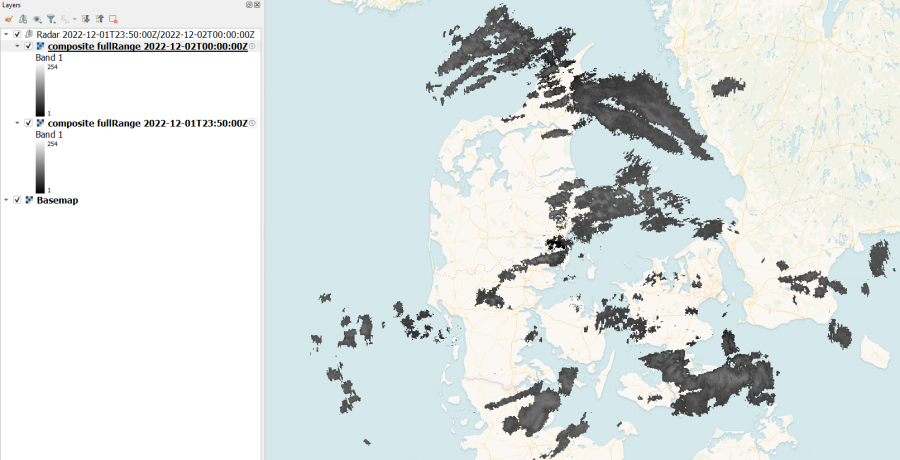Collapse the Basemap layer node
The image size is (900, 460).
click(x=7, y=200)
